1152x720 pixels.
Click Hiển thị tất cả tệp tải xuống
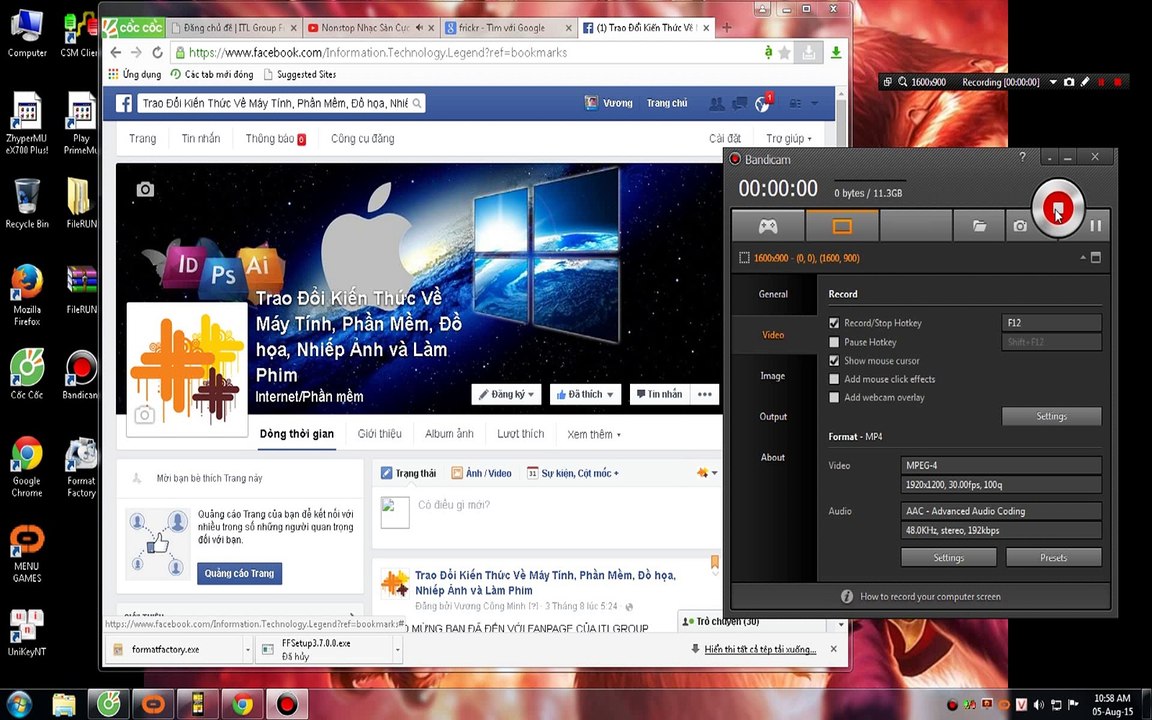(760, 649)
